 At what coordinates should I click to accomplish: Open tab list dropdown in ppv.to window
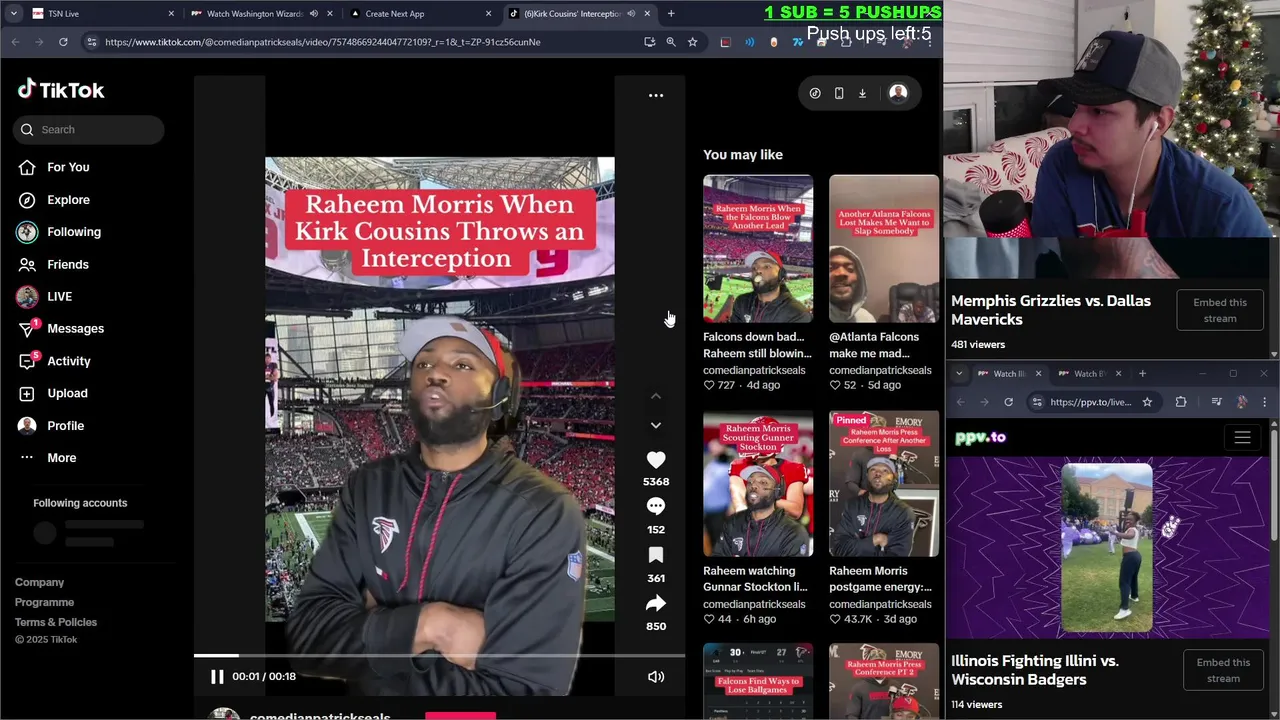click(x=959, y=374)
